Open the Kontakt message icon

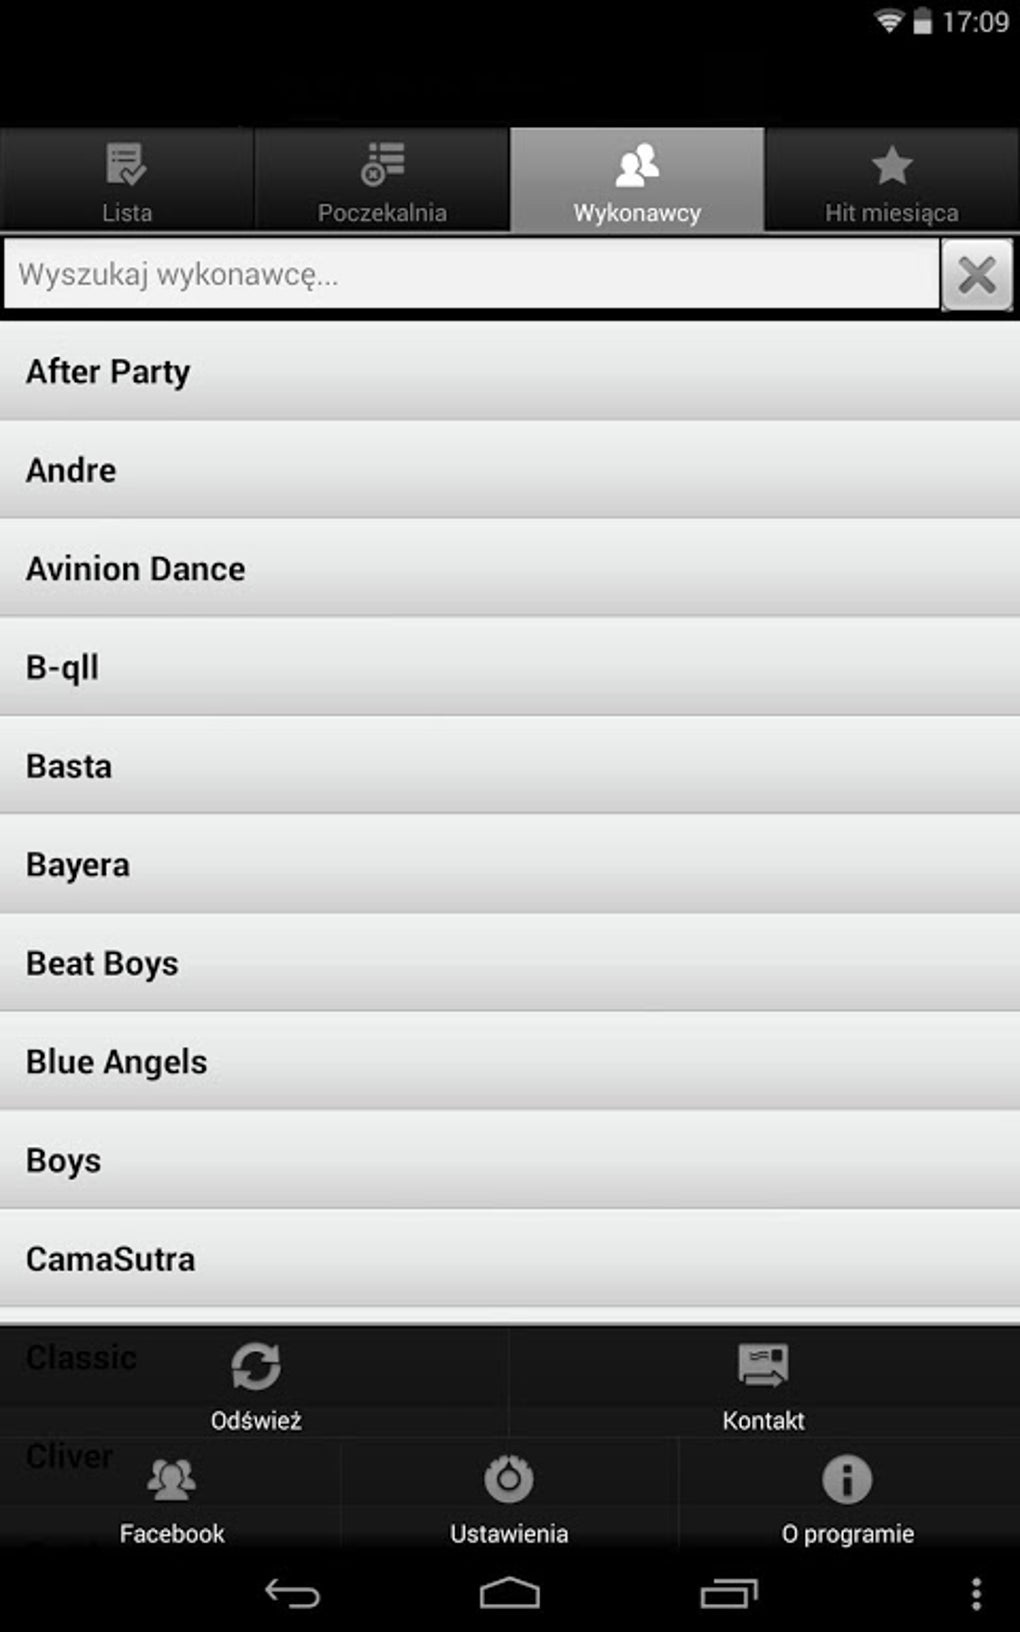(764, 1365)
